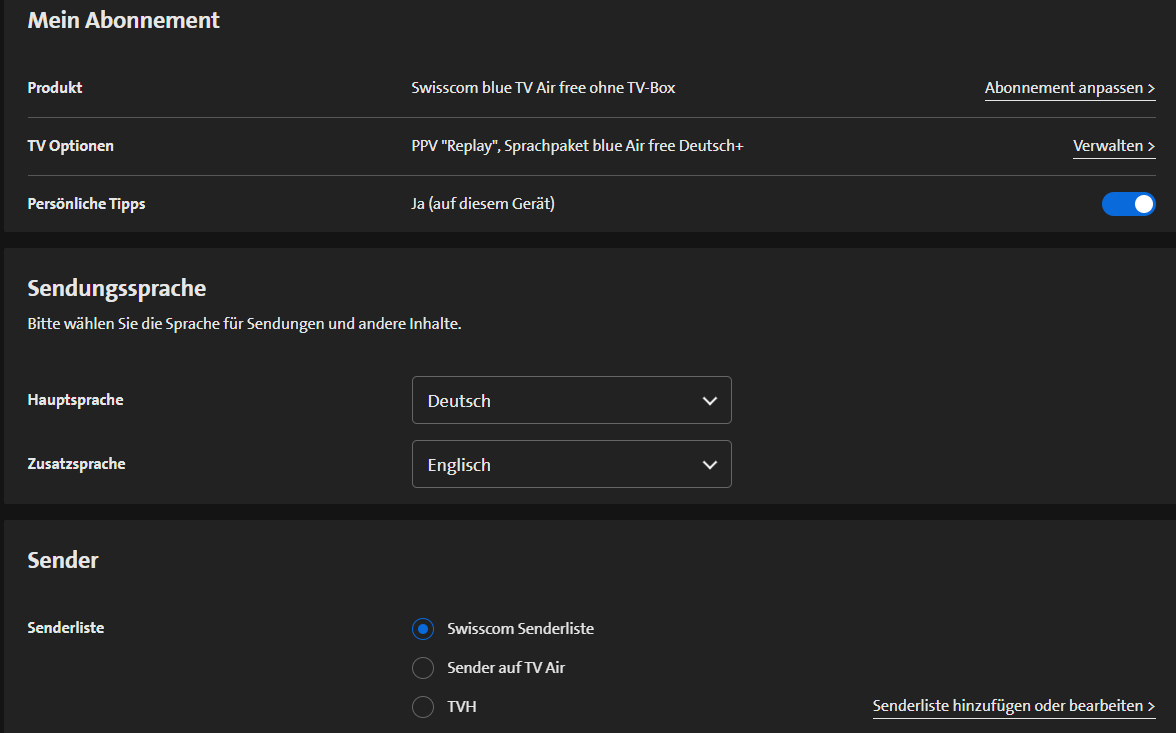Viewport: 1176px width, 733px height.
Task: Click the Hauptsprache label
Action: pos(76,400)
